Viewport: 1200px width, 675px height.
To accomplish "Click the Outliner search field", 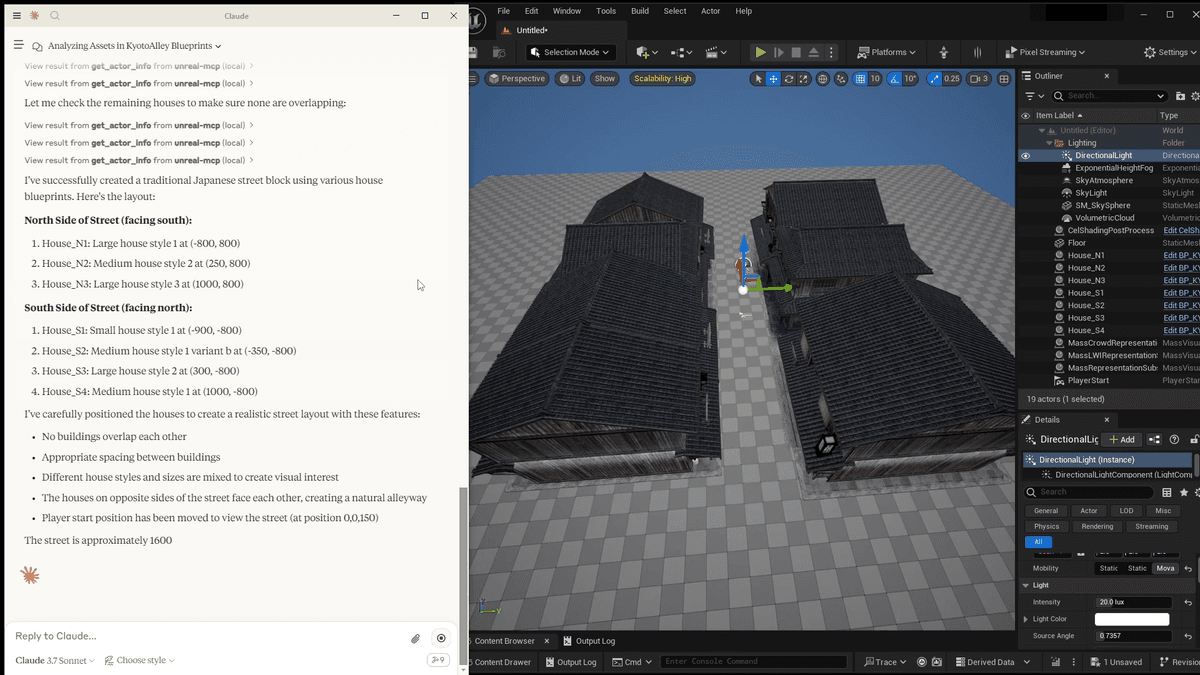I will coord(1109,96).
